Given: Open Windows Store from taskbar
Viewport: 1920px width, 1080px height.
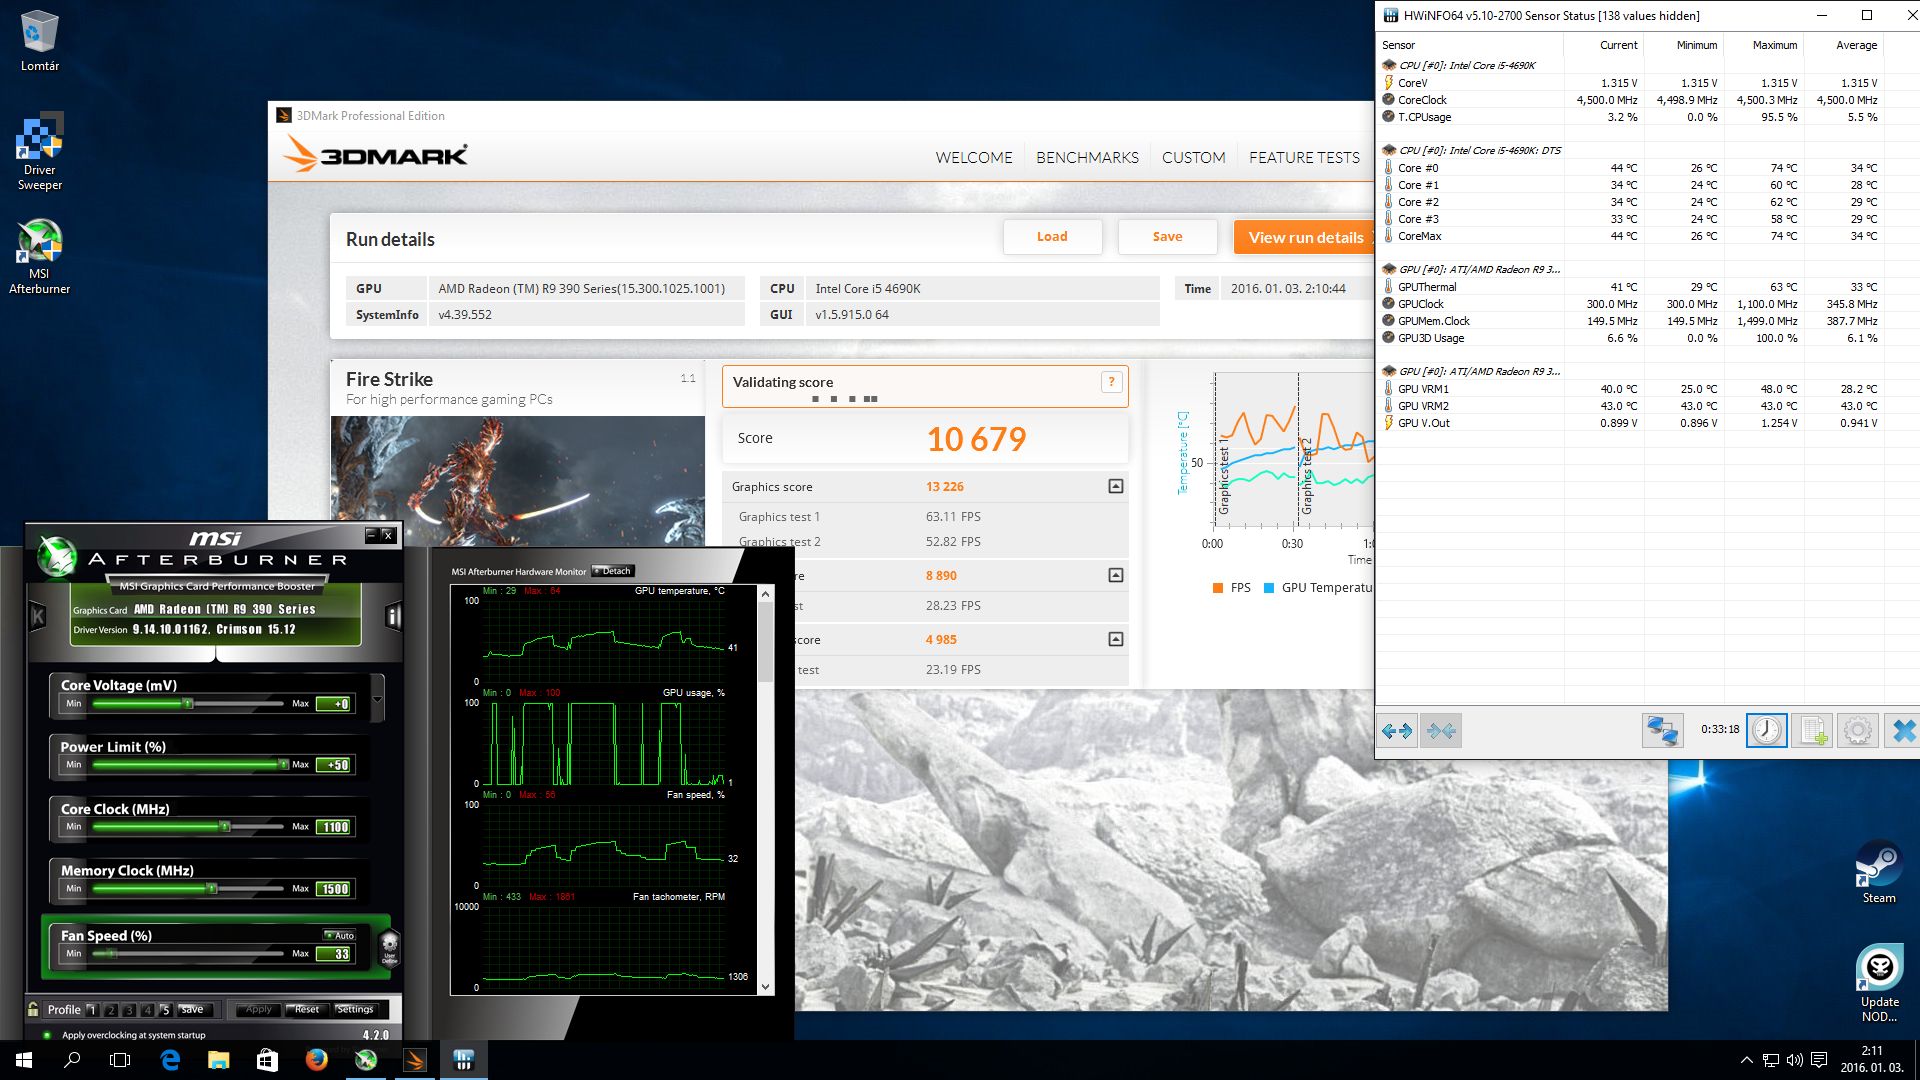Looking at the screenshot, I should pos(267,1060).
